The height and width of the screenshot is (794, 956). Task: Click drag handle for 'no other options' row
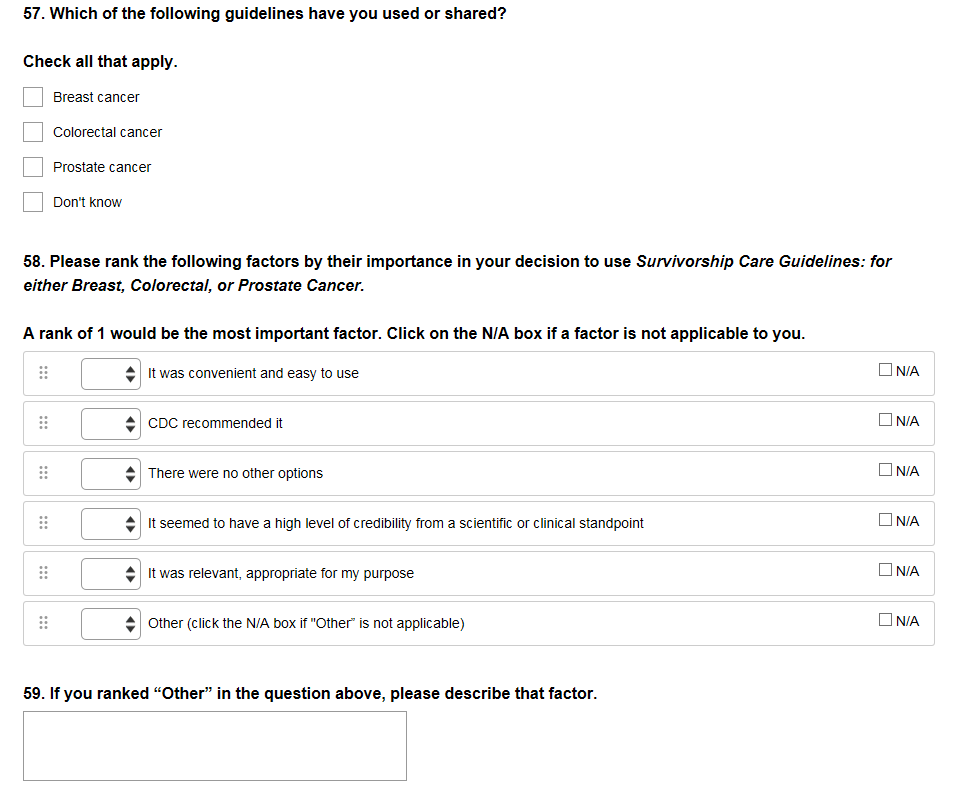[x=43, y=473]
